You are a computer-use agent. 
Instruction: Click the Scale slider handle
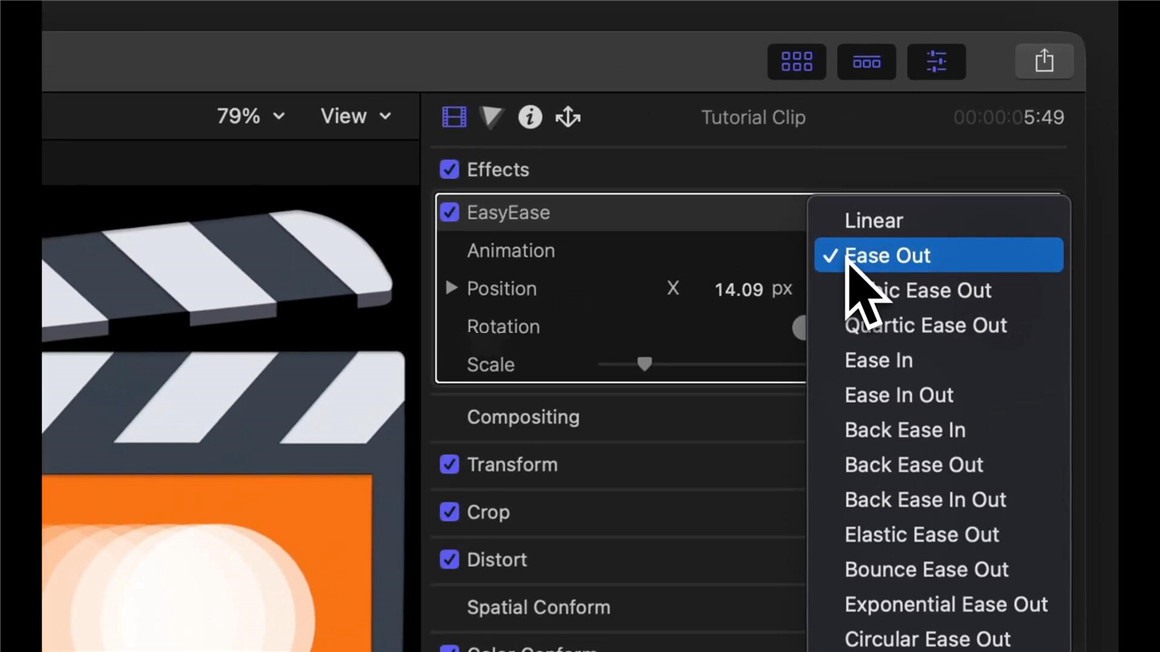click(645, 364)
